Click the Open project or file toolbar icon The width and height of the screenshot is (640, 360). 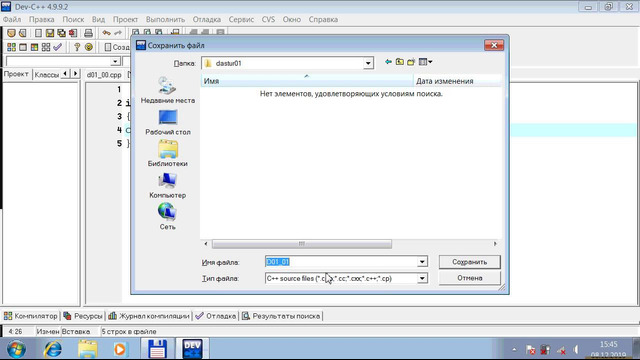[x=22, y=33]
